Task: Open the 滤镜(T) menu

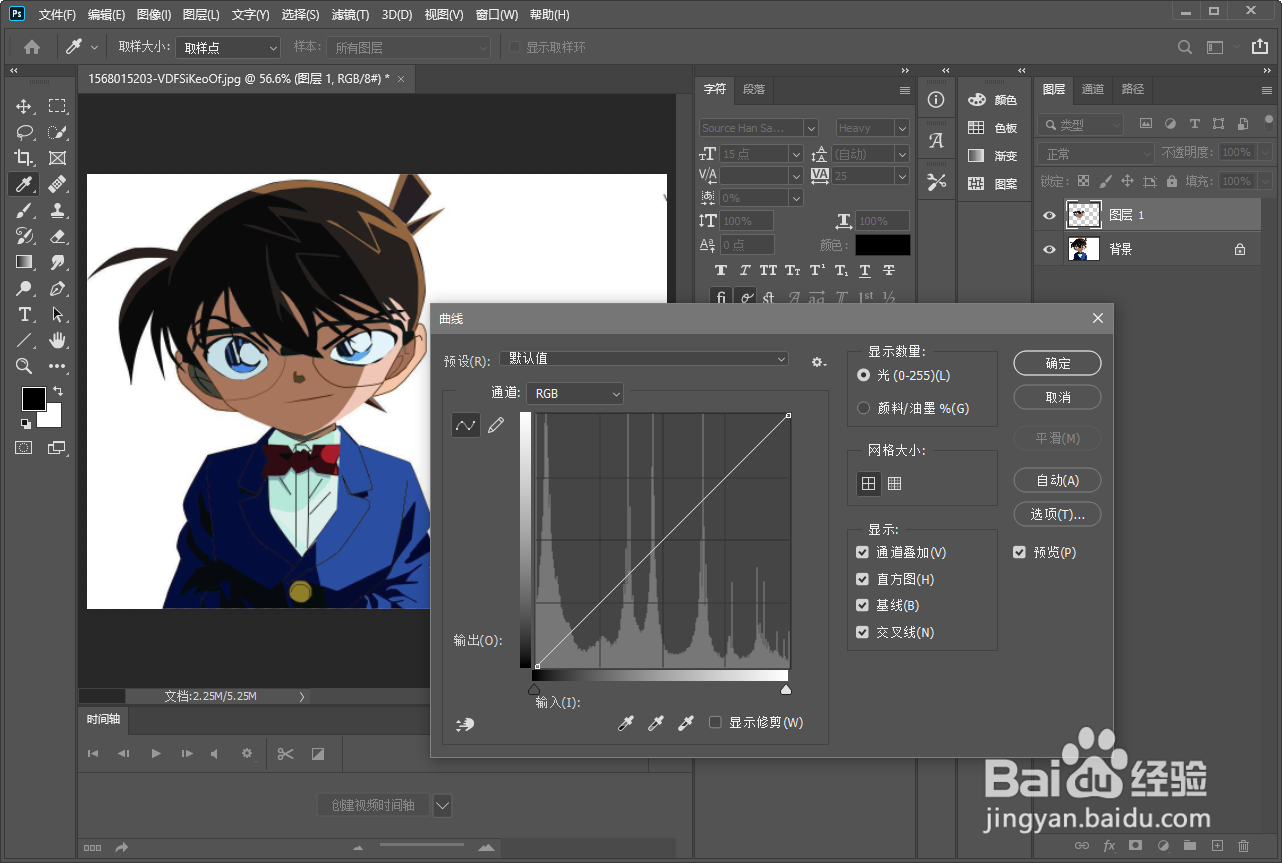Action: pos(350,15)
